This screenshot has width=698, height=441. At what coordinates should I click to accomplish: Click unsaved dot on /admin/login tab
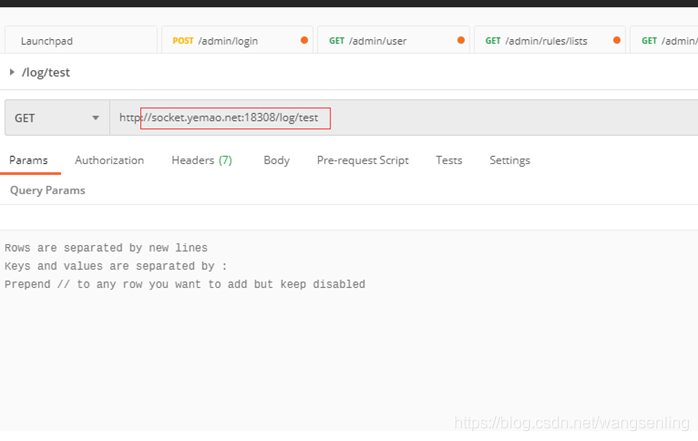pos(304,40)
